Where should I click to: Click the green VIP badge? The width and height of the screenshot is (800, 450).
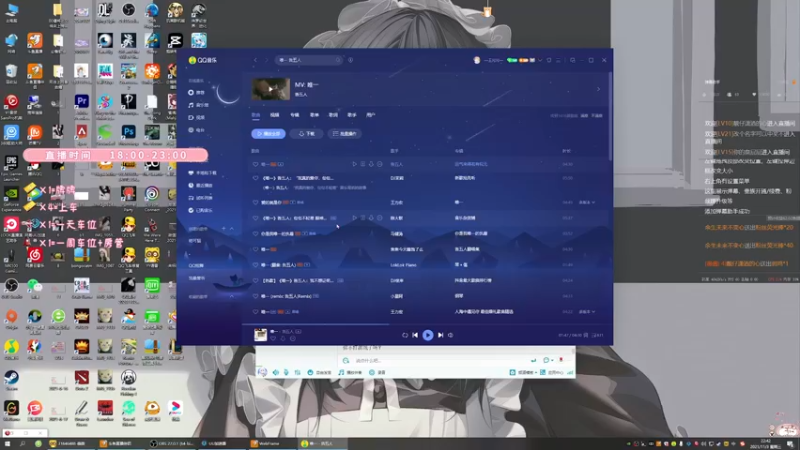(512, 60)
